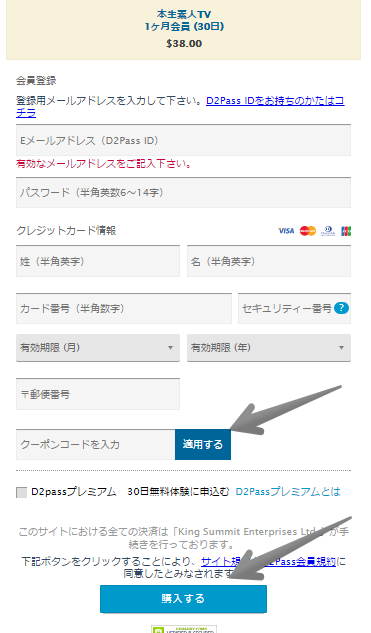371x633 pixels.
Task: Click the 購入する purchase button
Action: pos(183,599)
